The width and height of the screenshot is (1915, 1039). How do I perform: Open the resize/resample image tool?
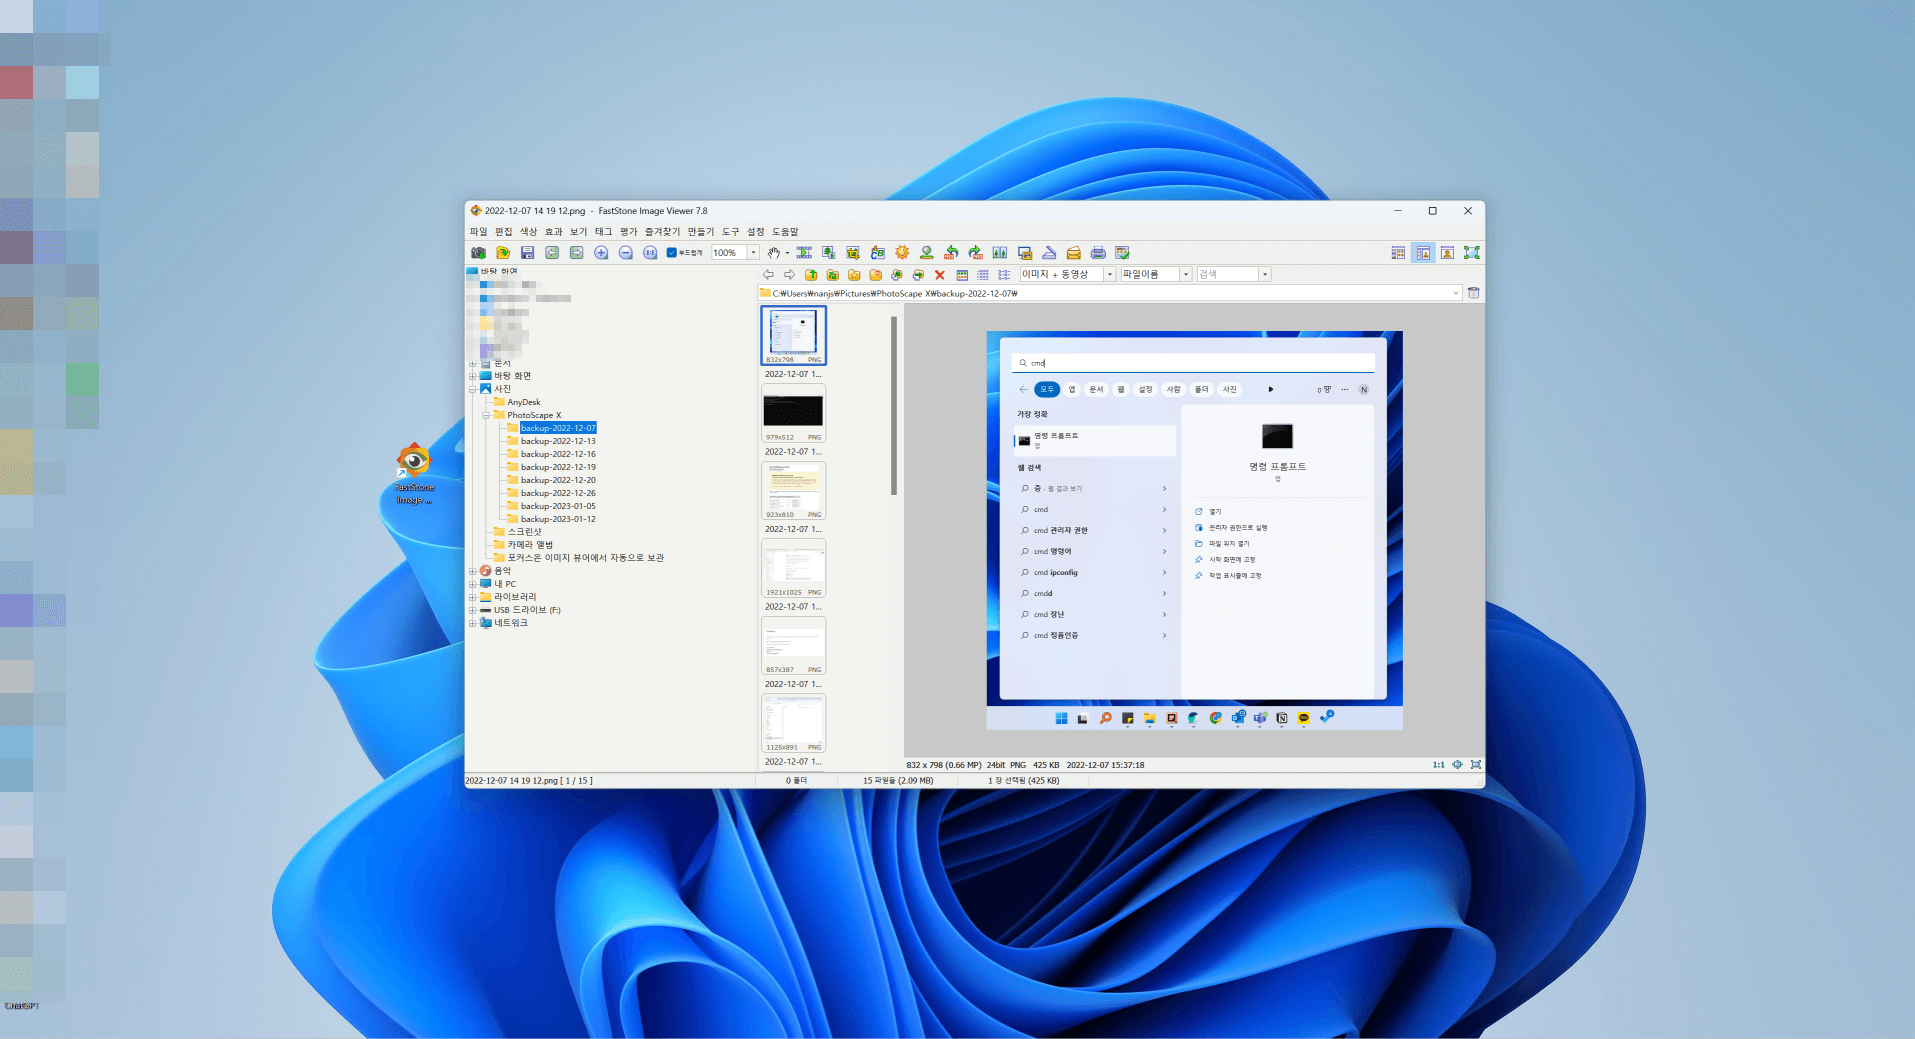(828, 253)
